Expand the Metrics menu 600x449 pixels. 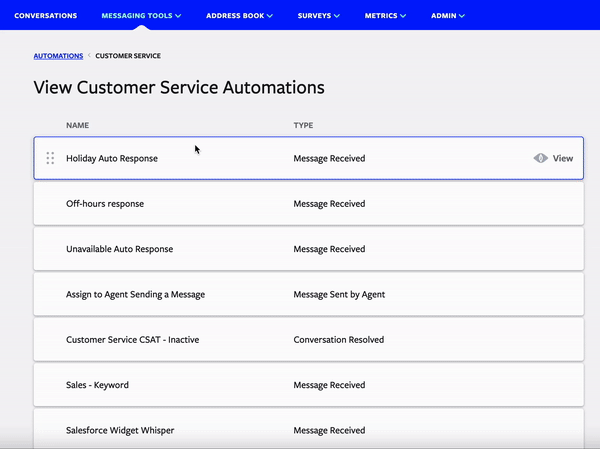click(x=385, y=16)
